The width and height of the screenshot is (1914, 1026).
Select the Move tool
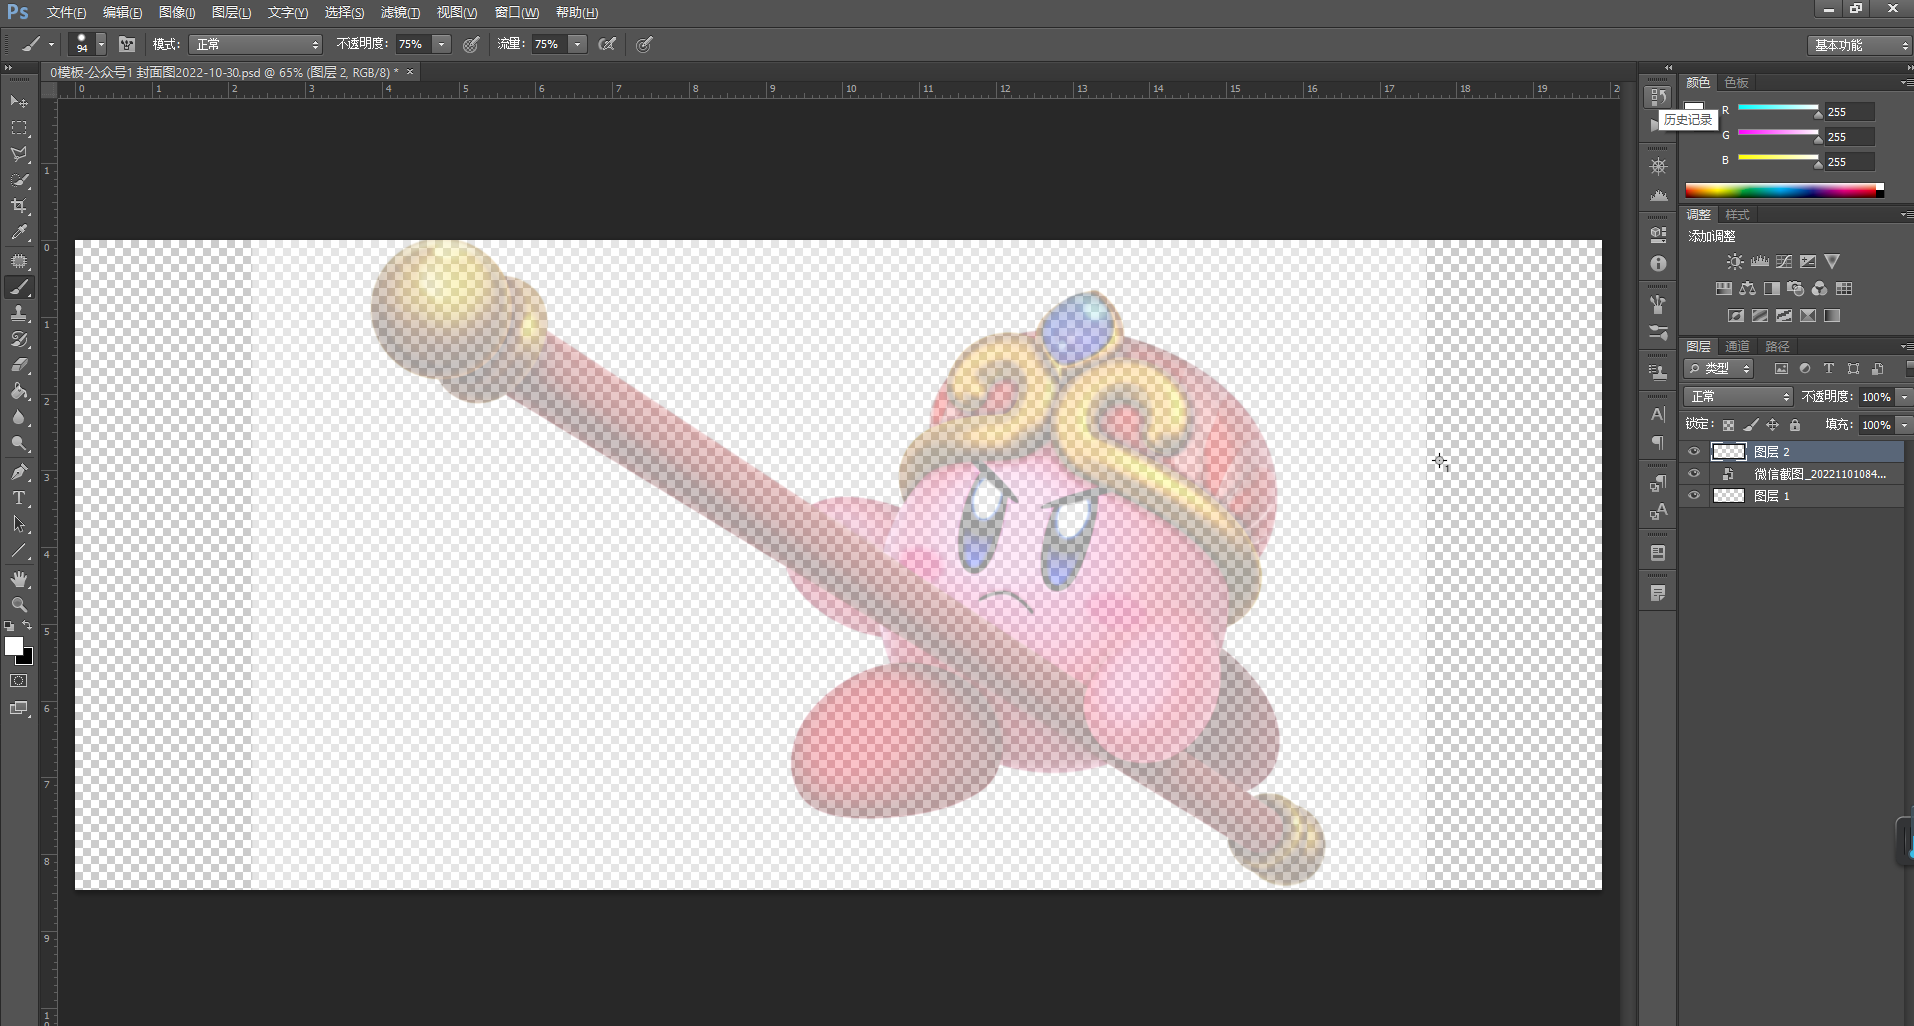click(x=19, y=102)
